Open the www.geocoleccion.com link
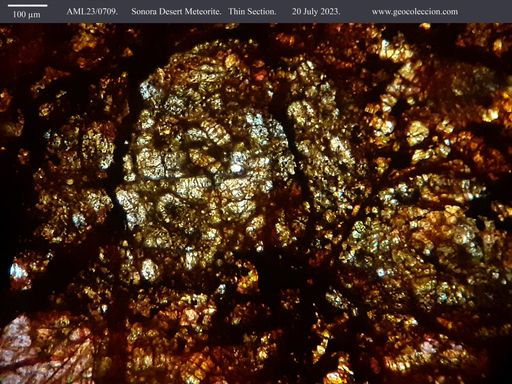The height and width of the screenshot is (384, 512). [415, 12]
